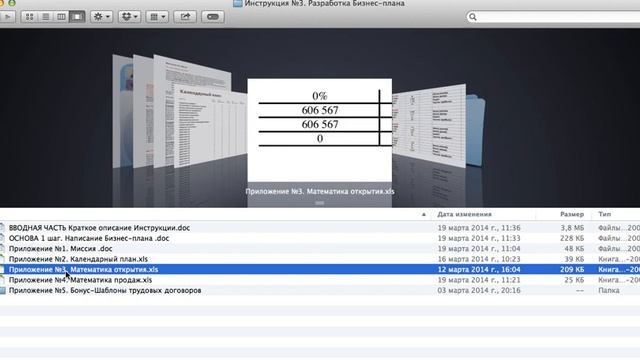The image size is (640, 360).
Task: Click the Share toolbar button
Action: 185,17
